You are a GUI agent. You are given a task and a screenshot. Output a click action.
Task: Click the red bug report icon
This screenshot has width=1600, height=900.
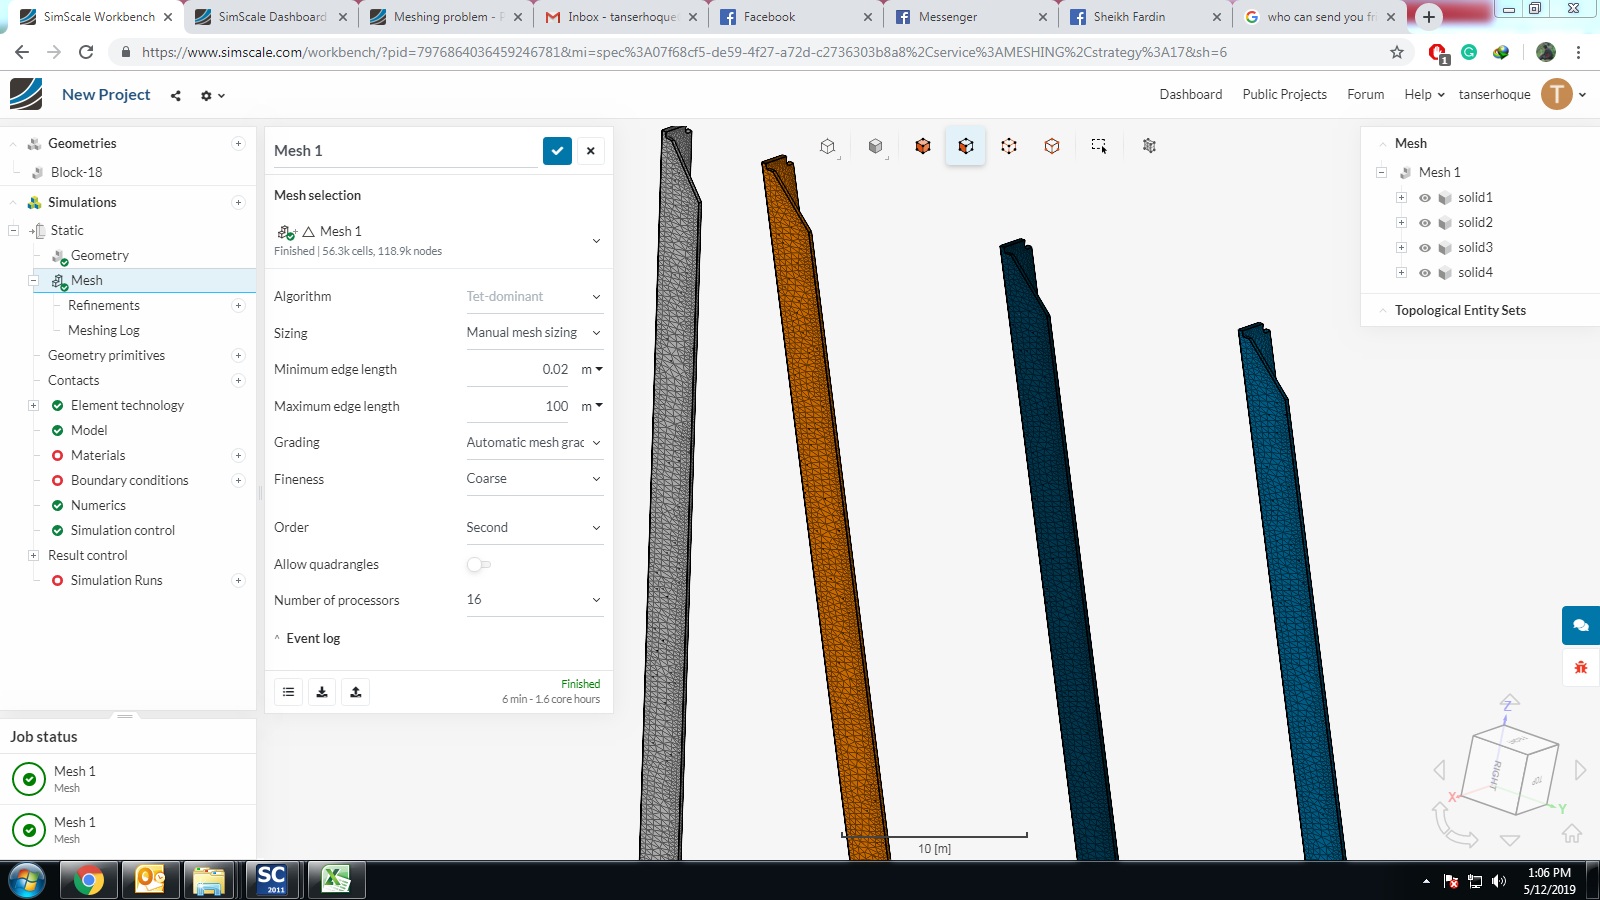1581,667
